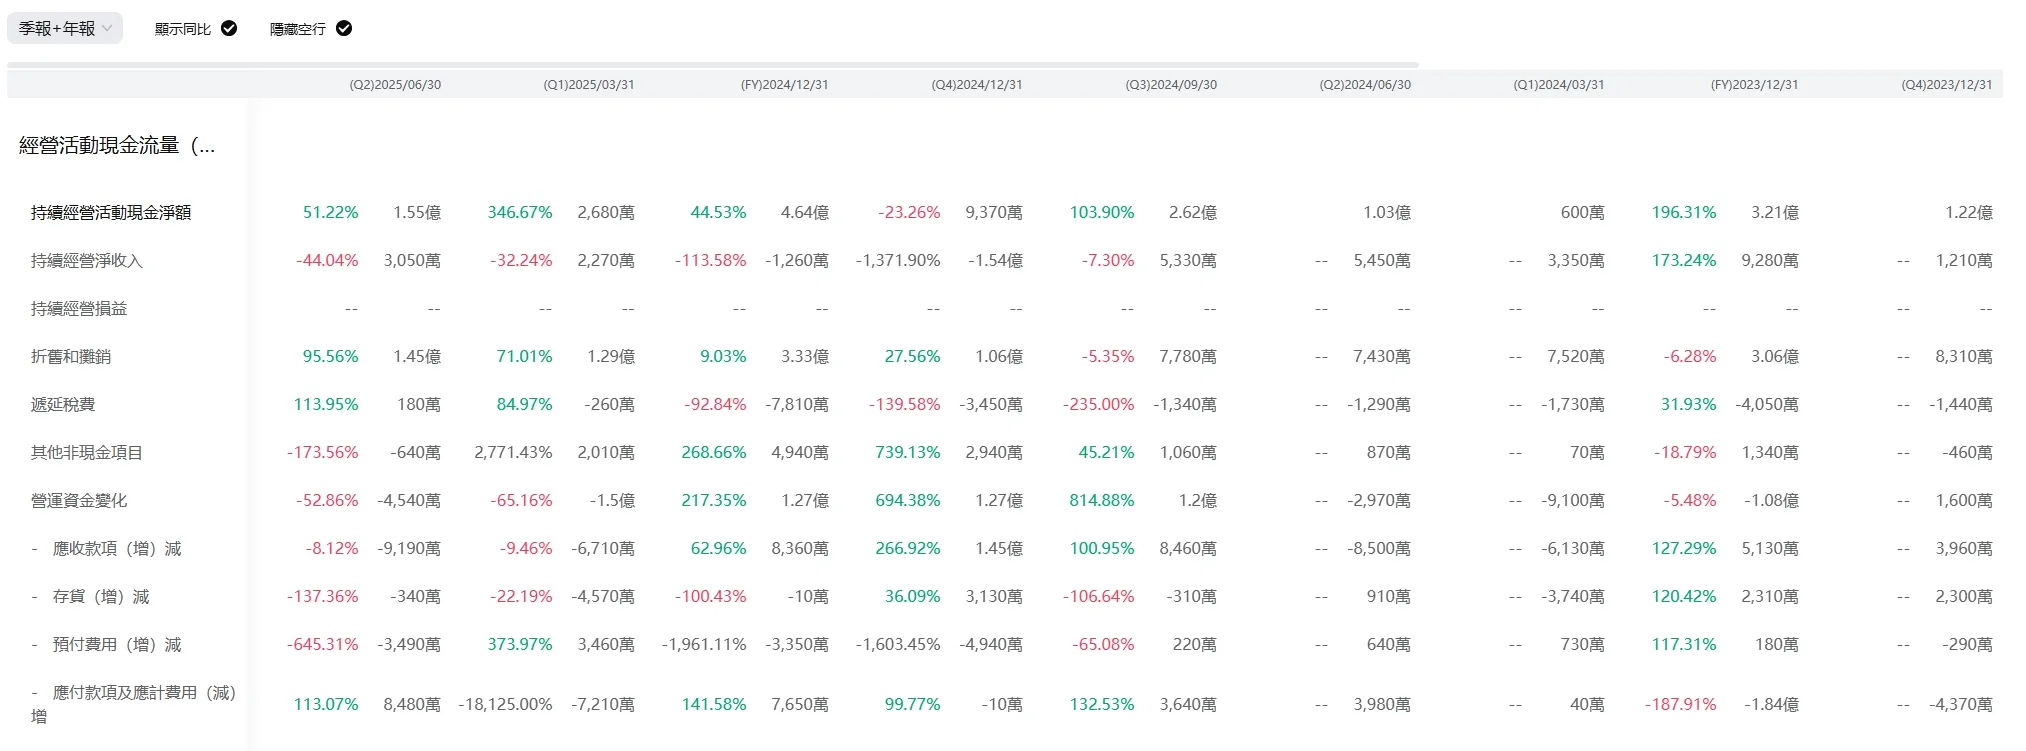
Task: Click the (FY)2023/12/31 column header
Action: [1754, 85]
